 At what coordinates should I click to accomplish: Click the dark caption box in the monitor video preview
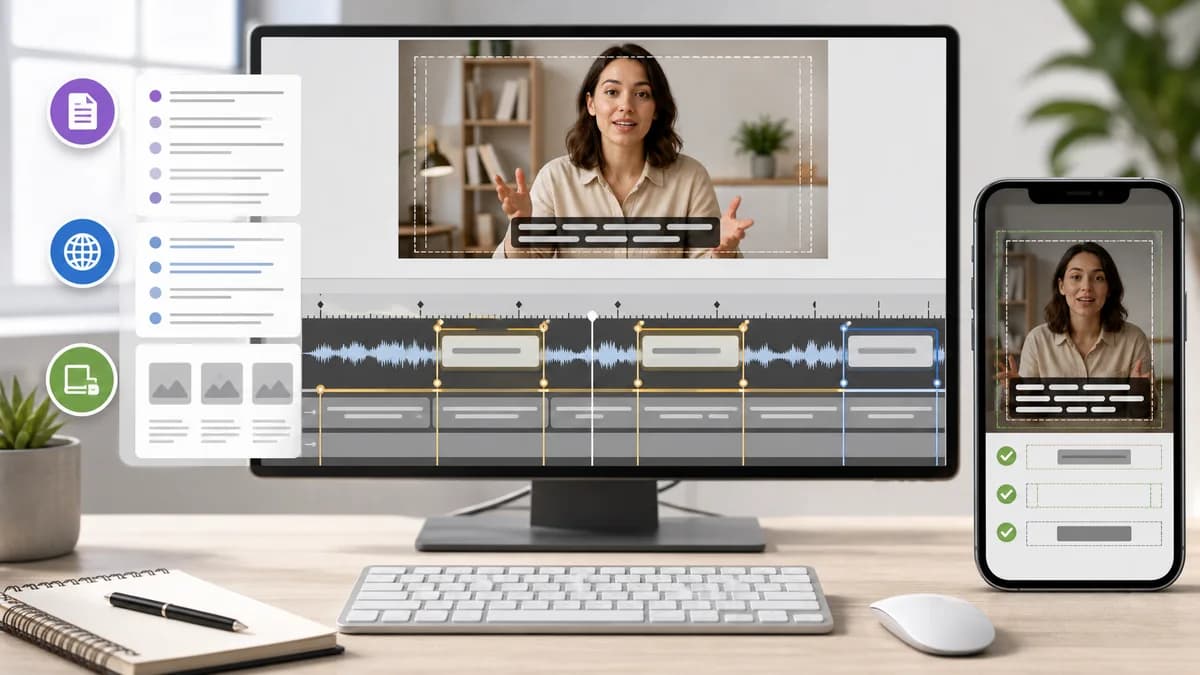click(615, 233)
